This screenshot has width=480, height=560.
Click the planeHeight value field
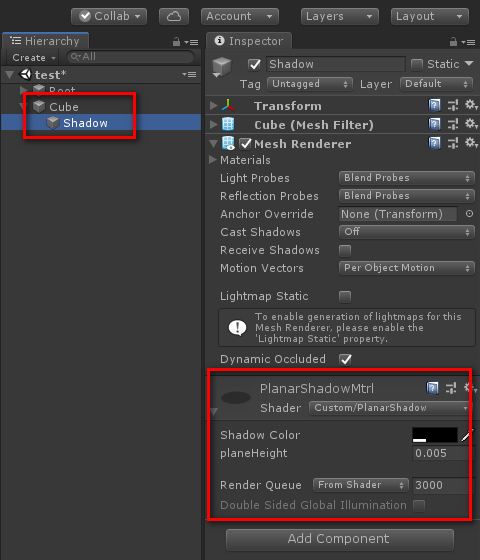point(443,453)
